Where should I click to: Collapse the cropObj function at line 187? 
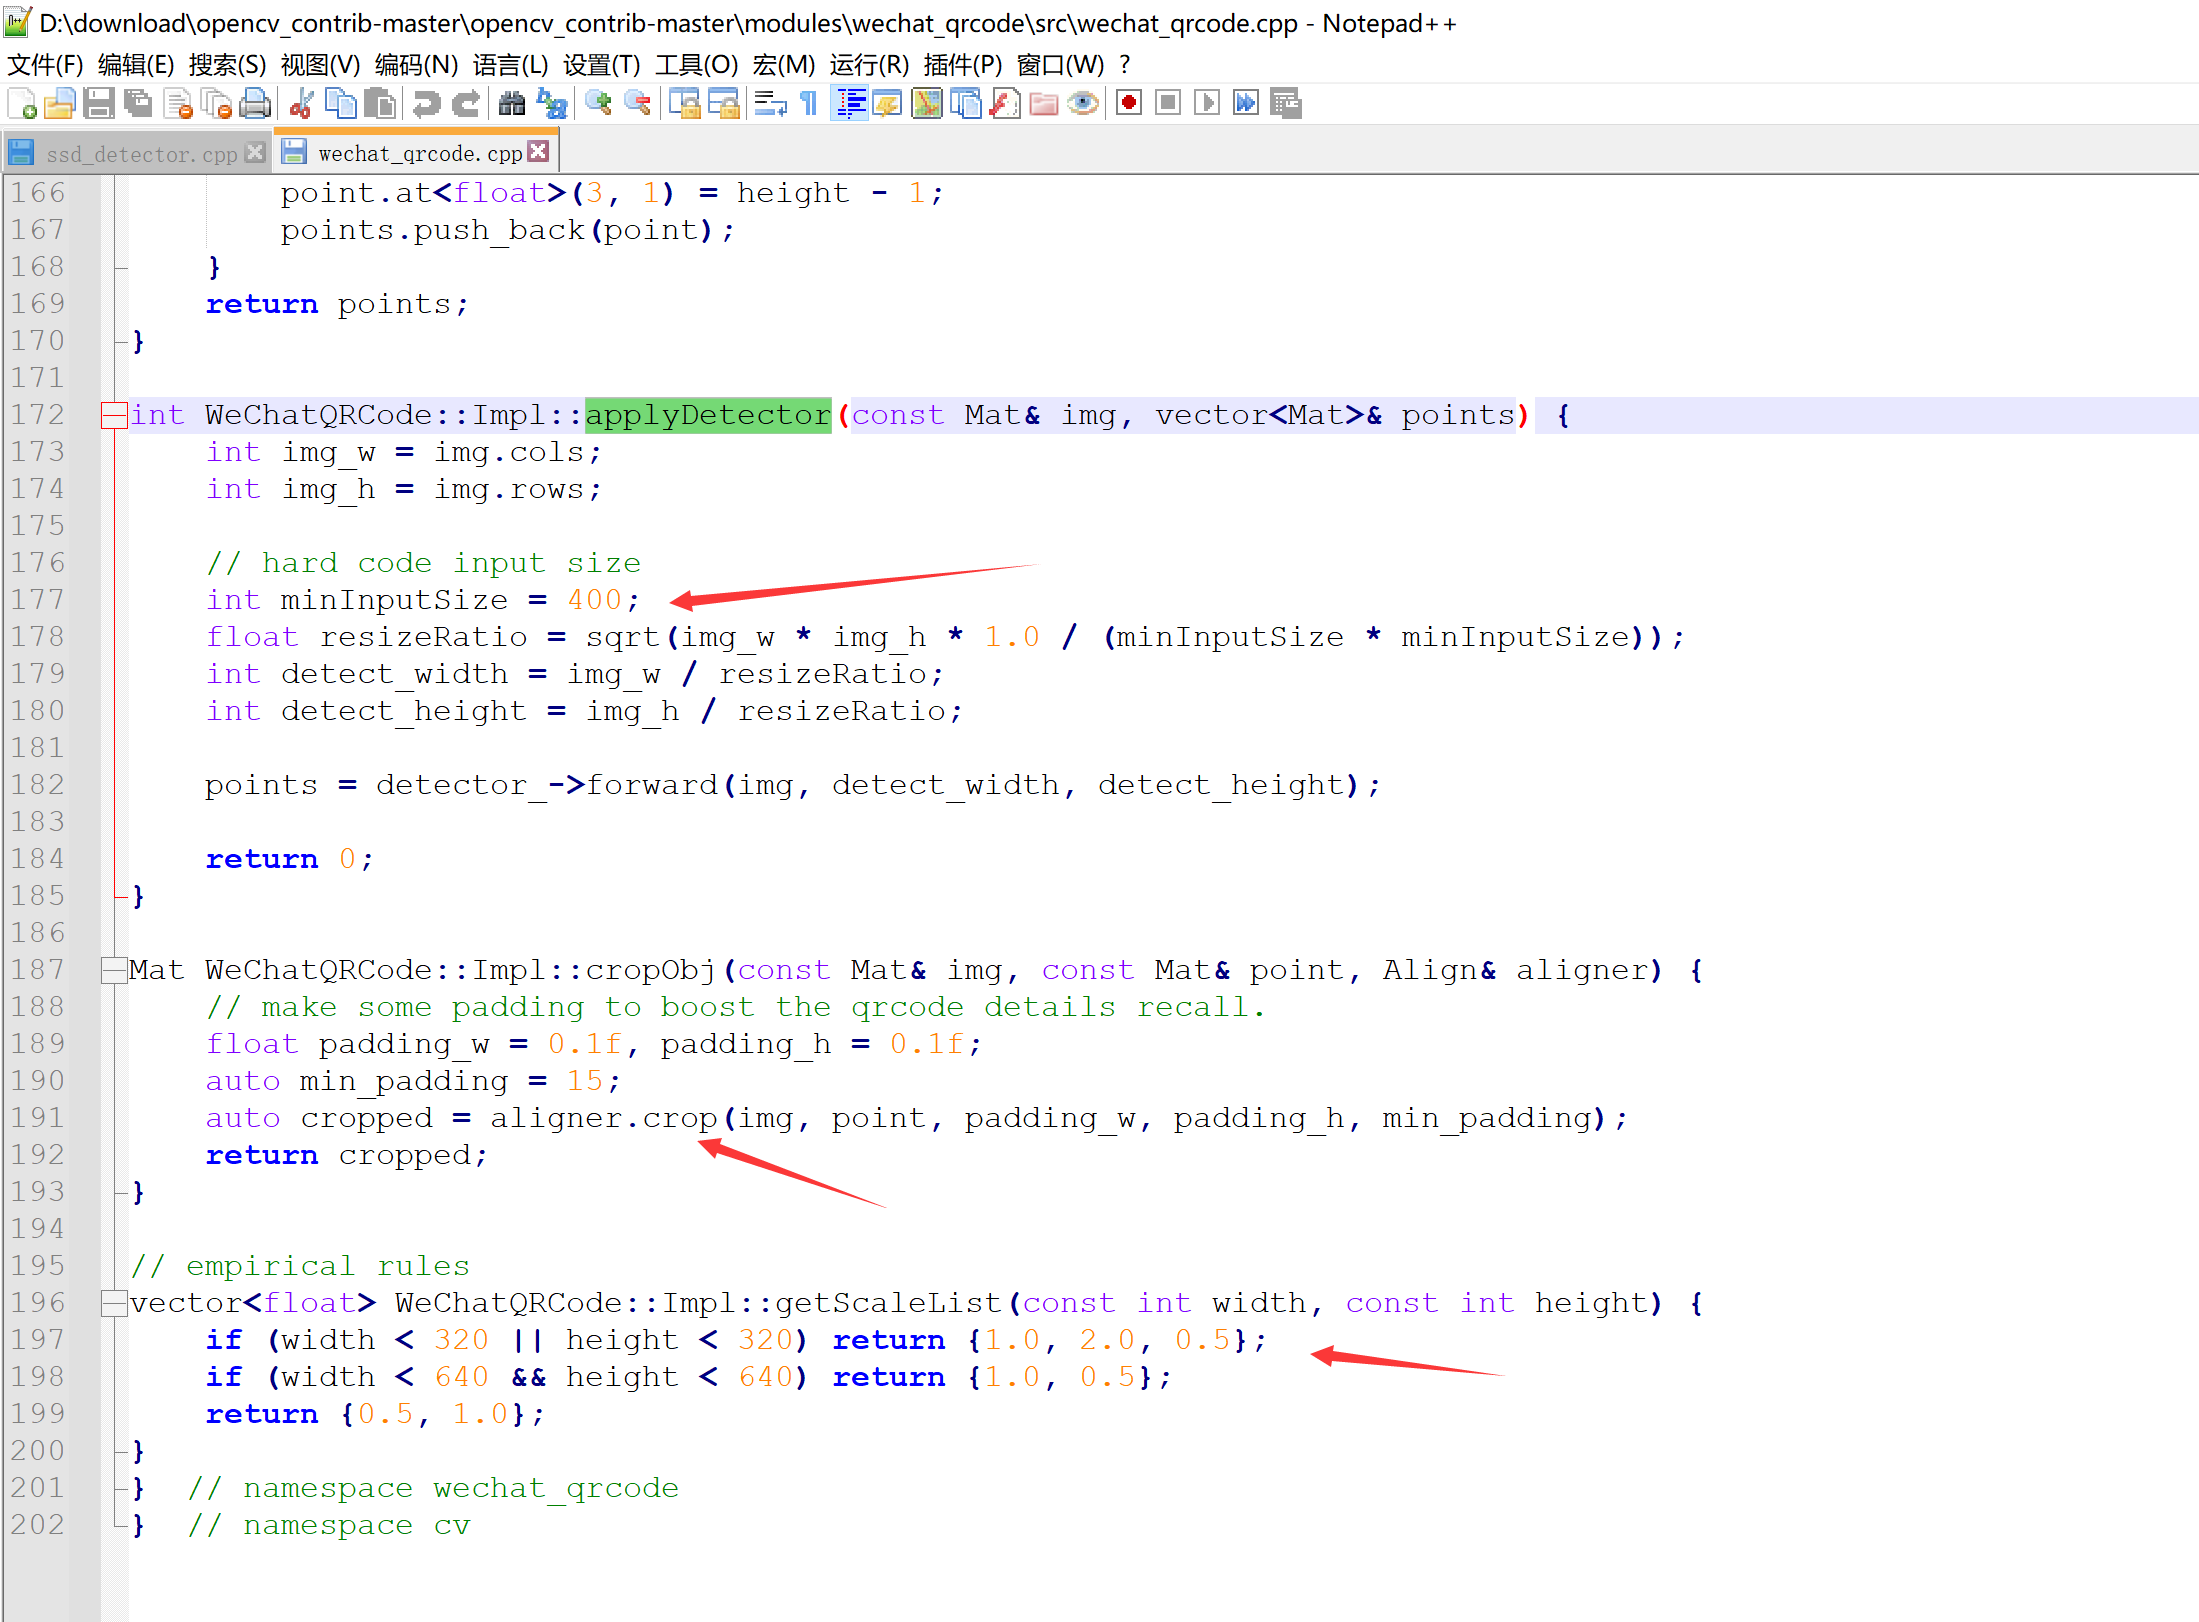[113, 969]
